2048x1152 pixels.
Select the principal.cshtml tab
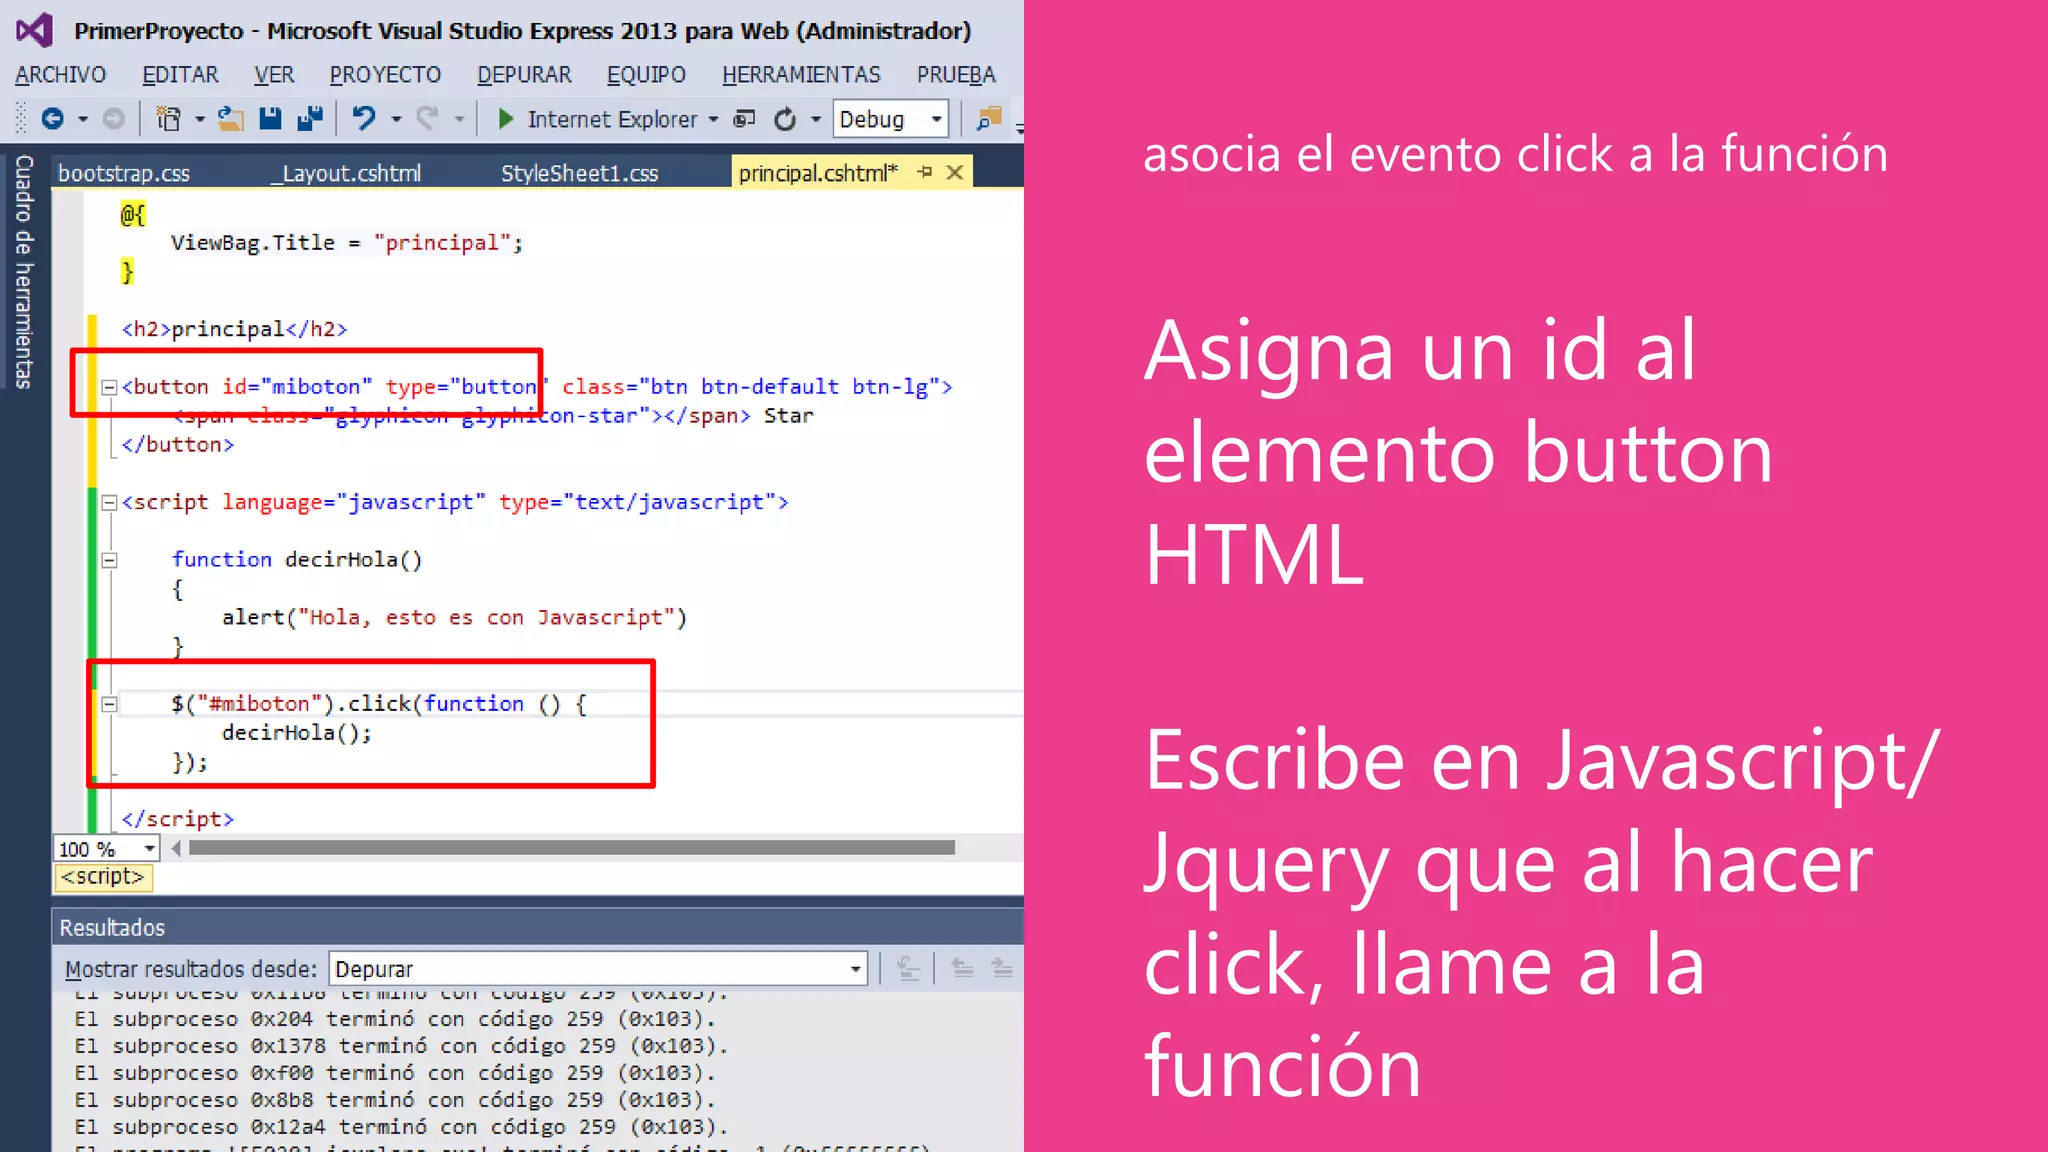click(x=818, y=173)
